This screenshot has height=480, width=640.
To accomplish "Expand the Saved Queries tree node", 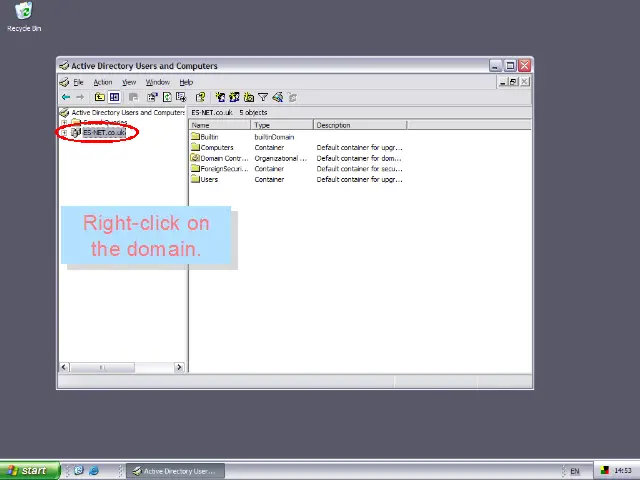I will 64,122.
